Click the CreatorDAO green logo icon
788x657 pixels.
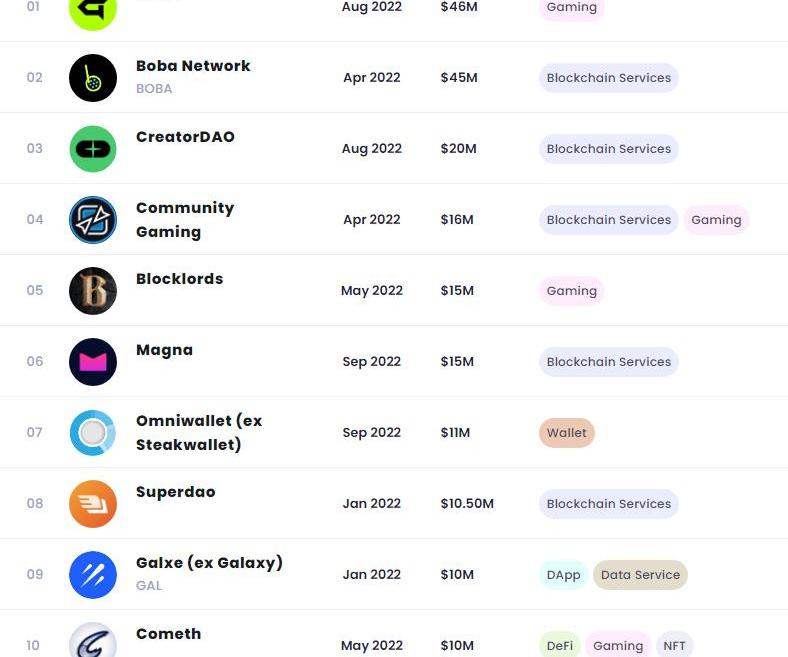coord(93,149)
